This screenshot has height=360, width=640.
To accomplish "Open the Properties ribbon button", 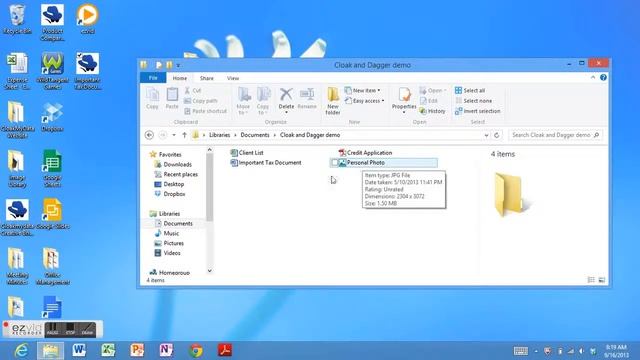I will 404,99.
